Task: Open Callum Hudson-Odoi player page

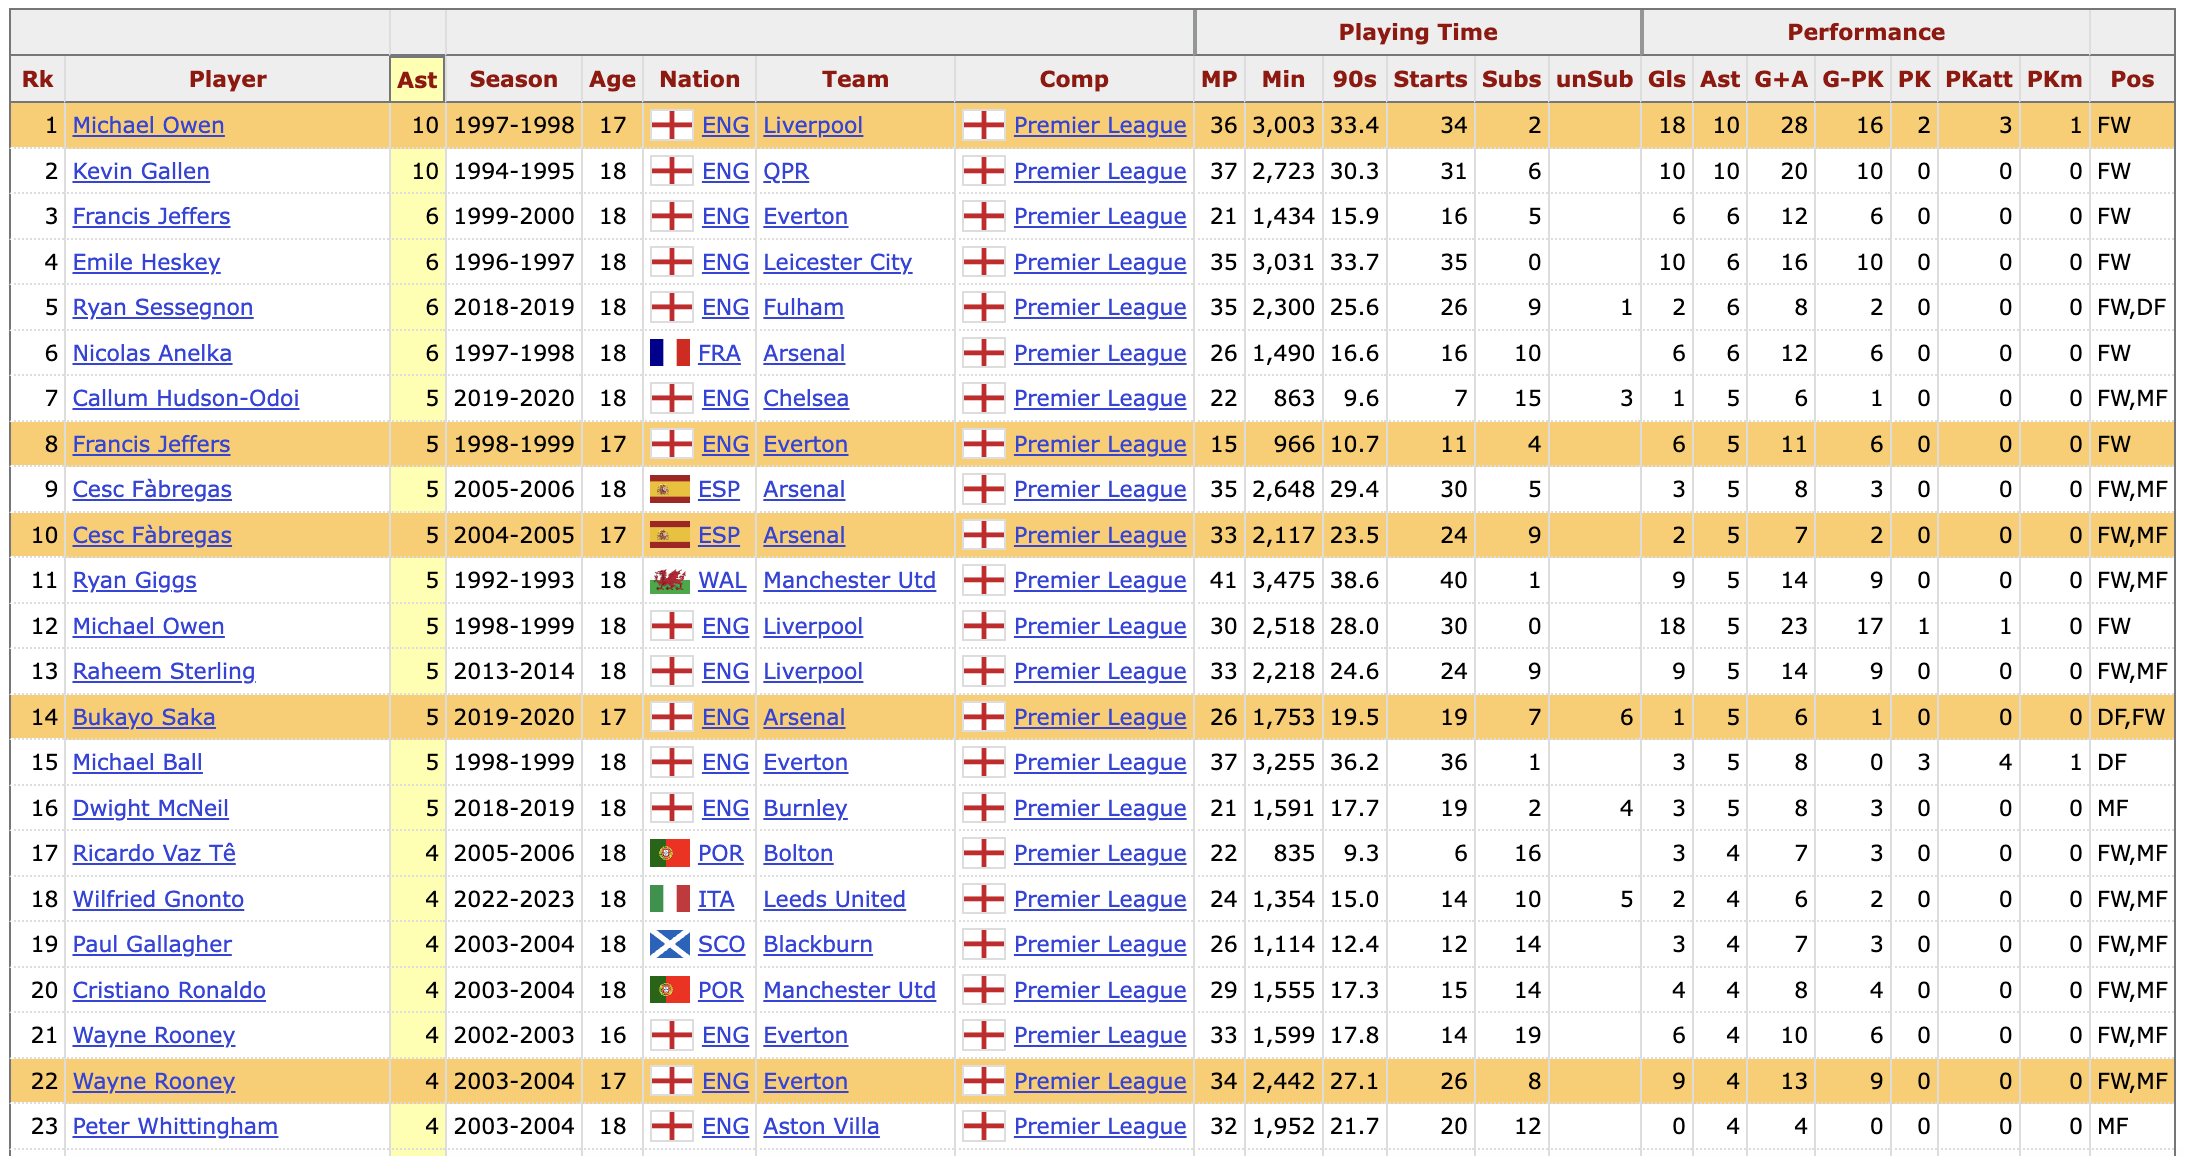Action: 186,398
